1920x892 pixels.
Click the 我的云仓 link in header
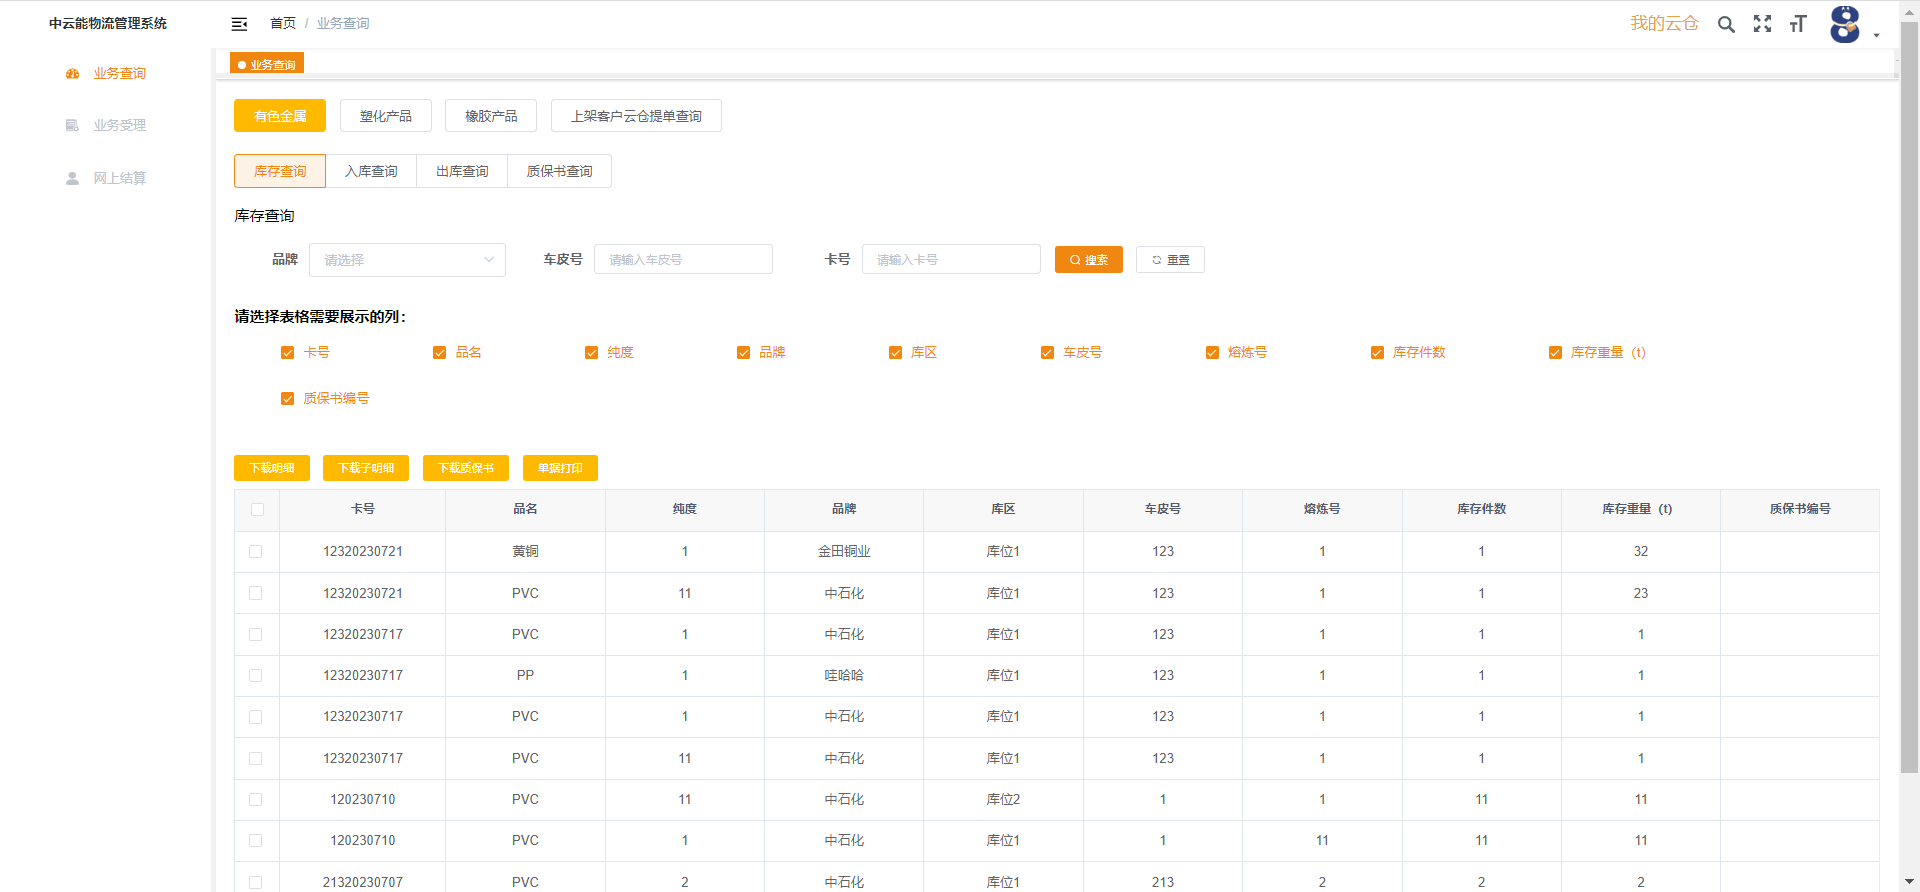point(1664,23)
